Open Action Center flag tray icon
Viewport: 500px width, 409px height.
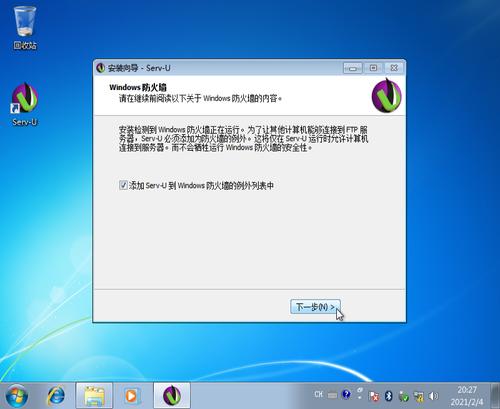pyautogui.click(x=374, y=396)
